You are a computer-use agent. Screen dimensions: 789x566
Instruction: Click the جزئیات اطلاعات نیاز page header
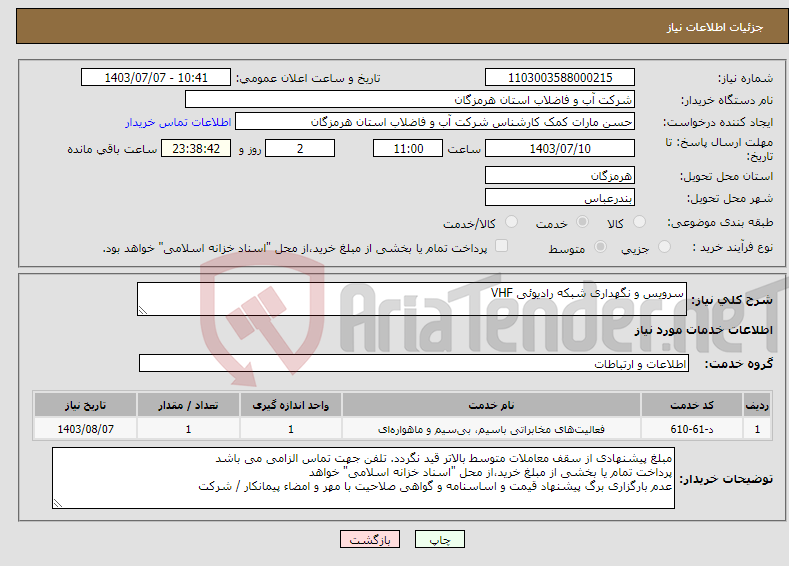pos(715,27)
